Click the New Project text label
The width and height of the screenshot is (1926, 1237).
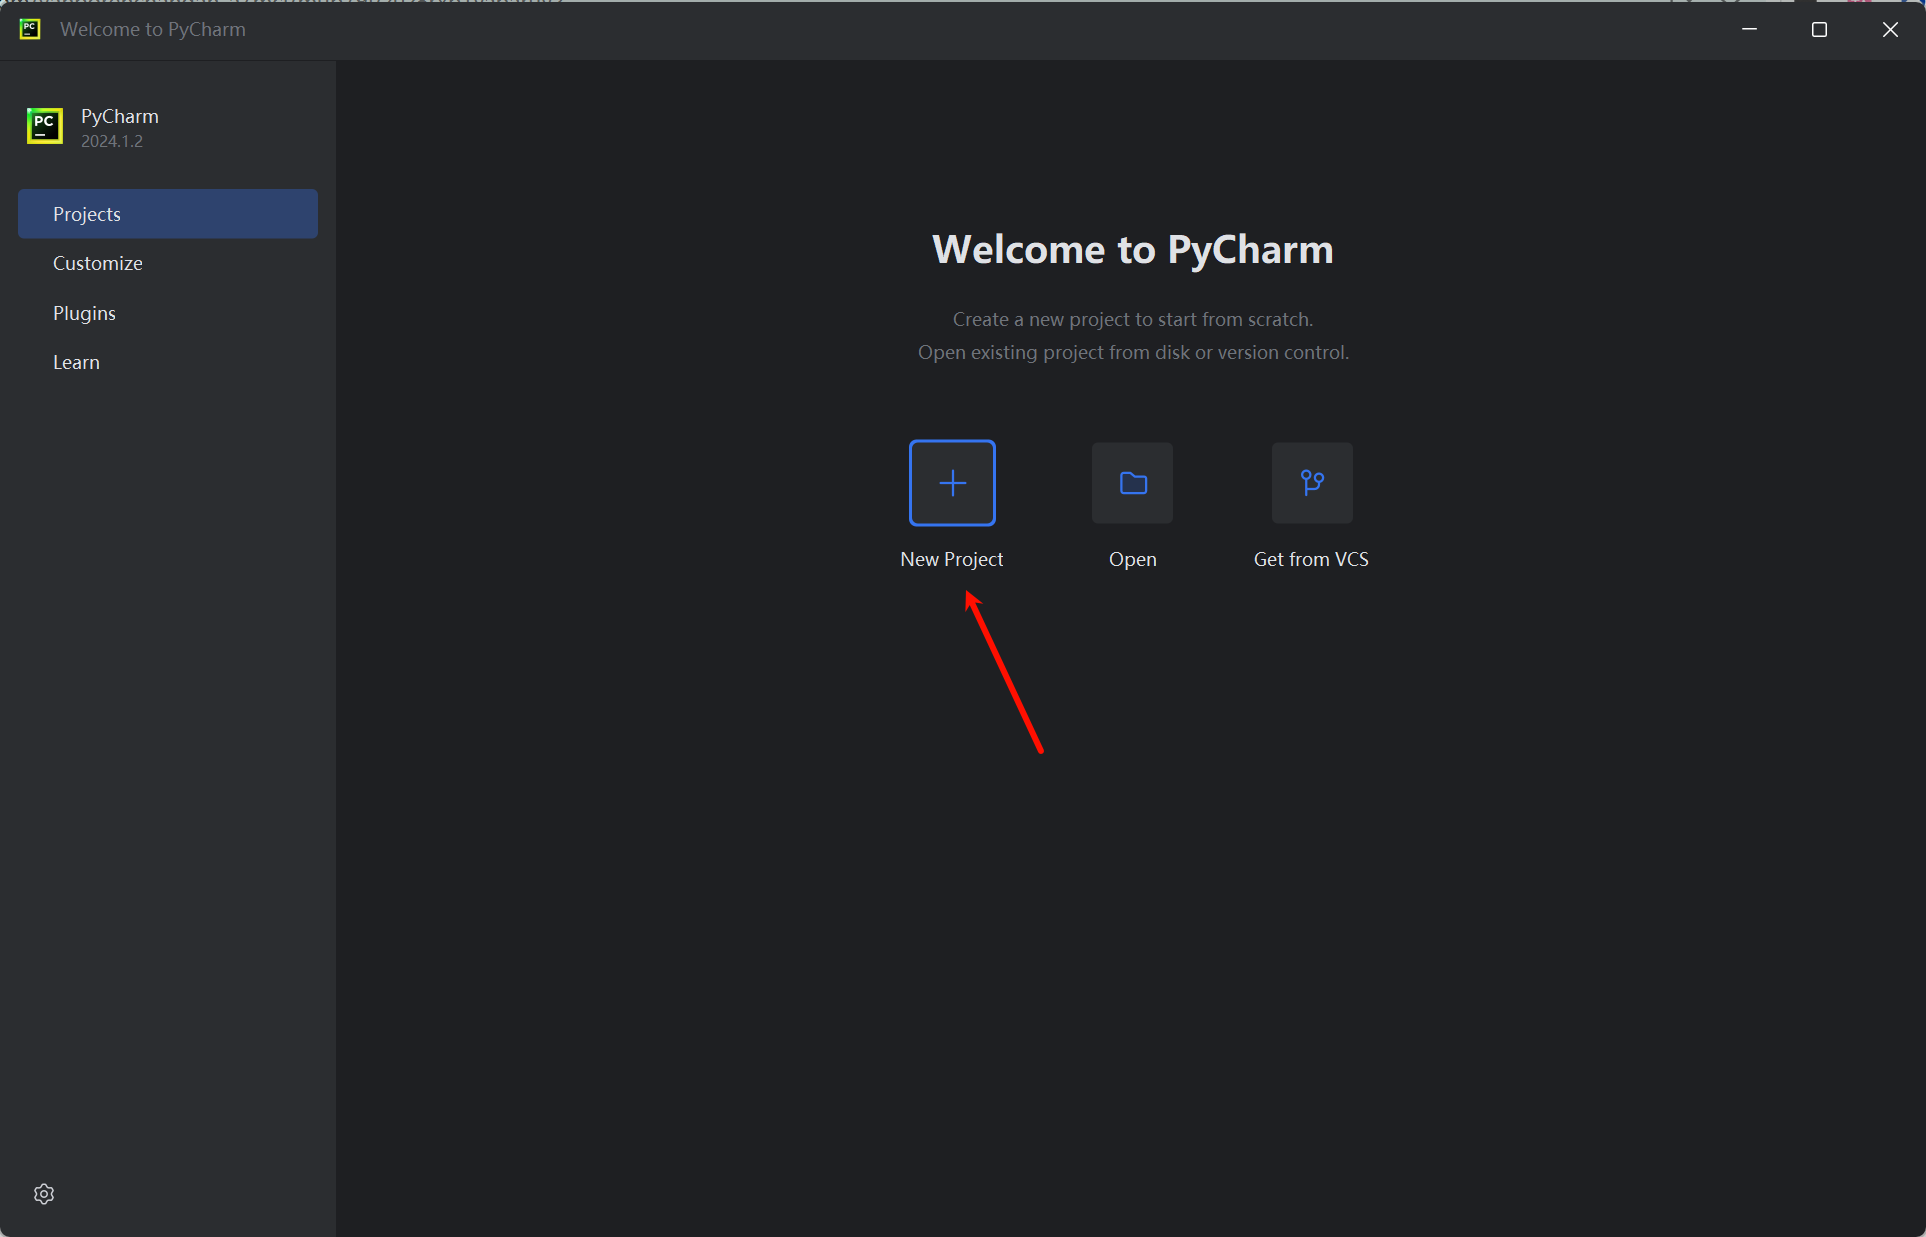[x=951, y=559]
